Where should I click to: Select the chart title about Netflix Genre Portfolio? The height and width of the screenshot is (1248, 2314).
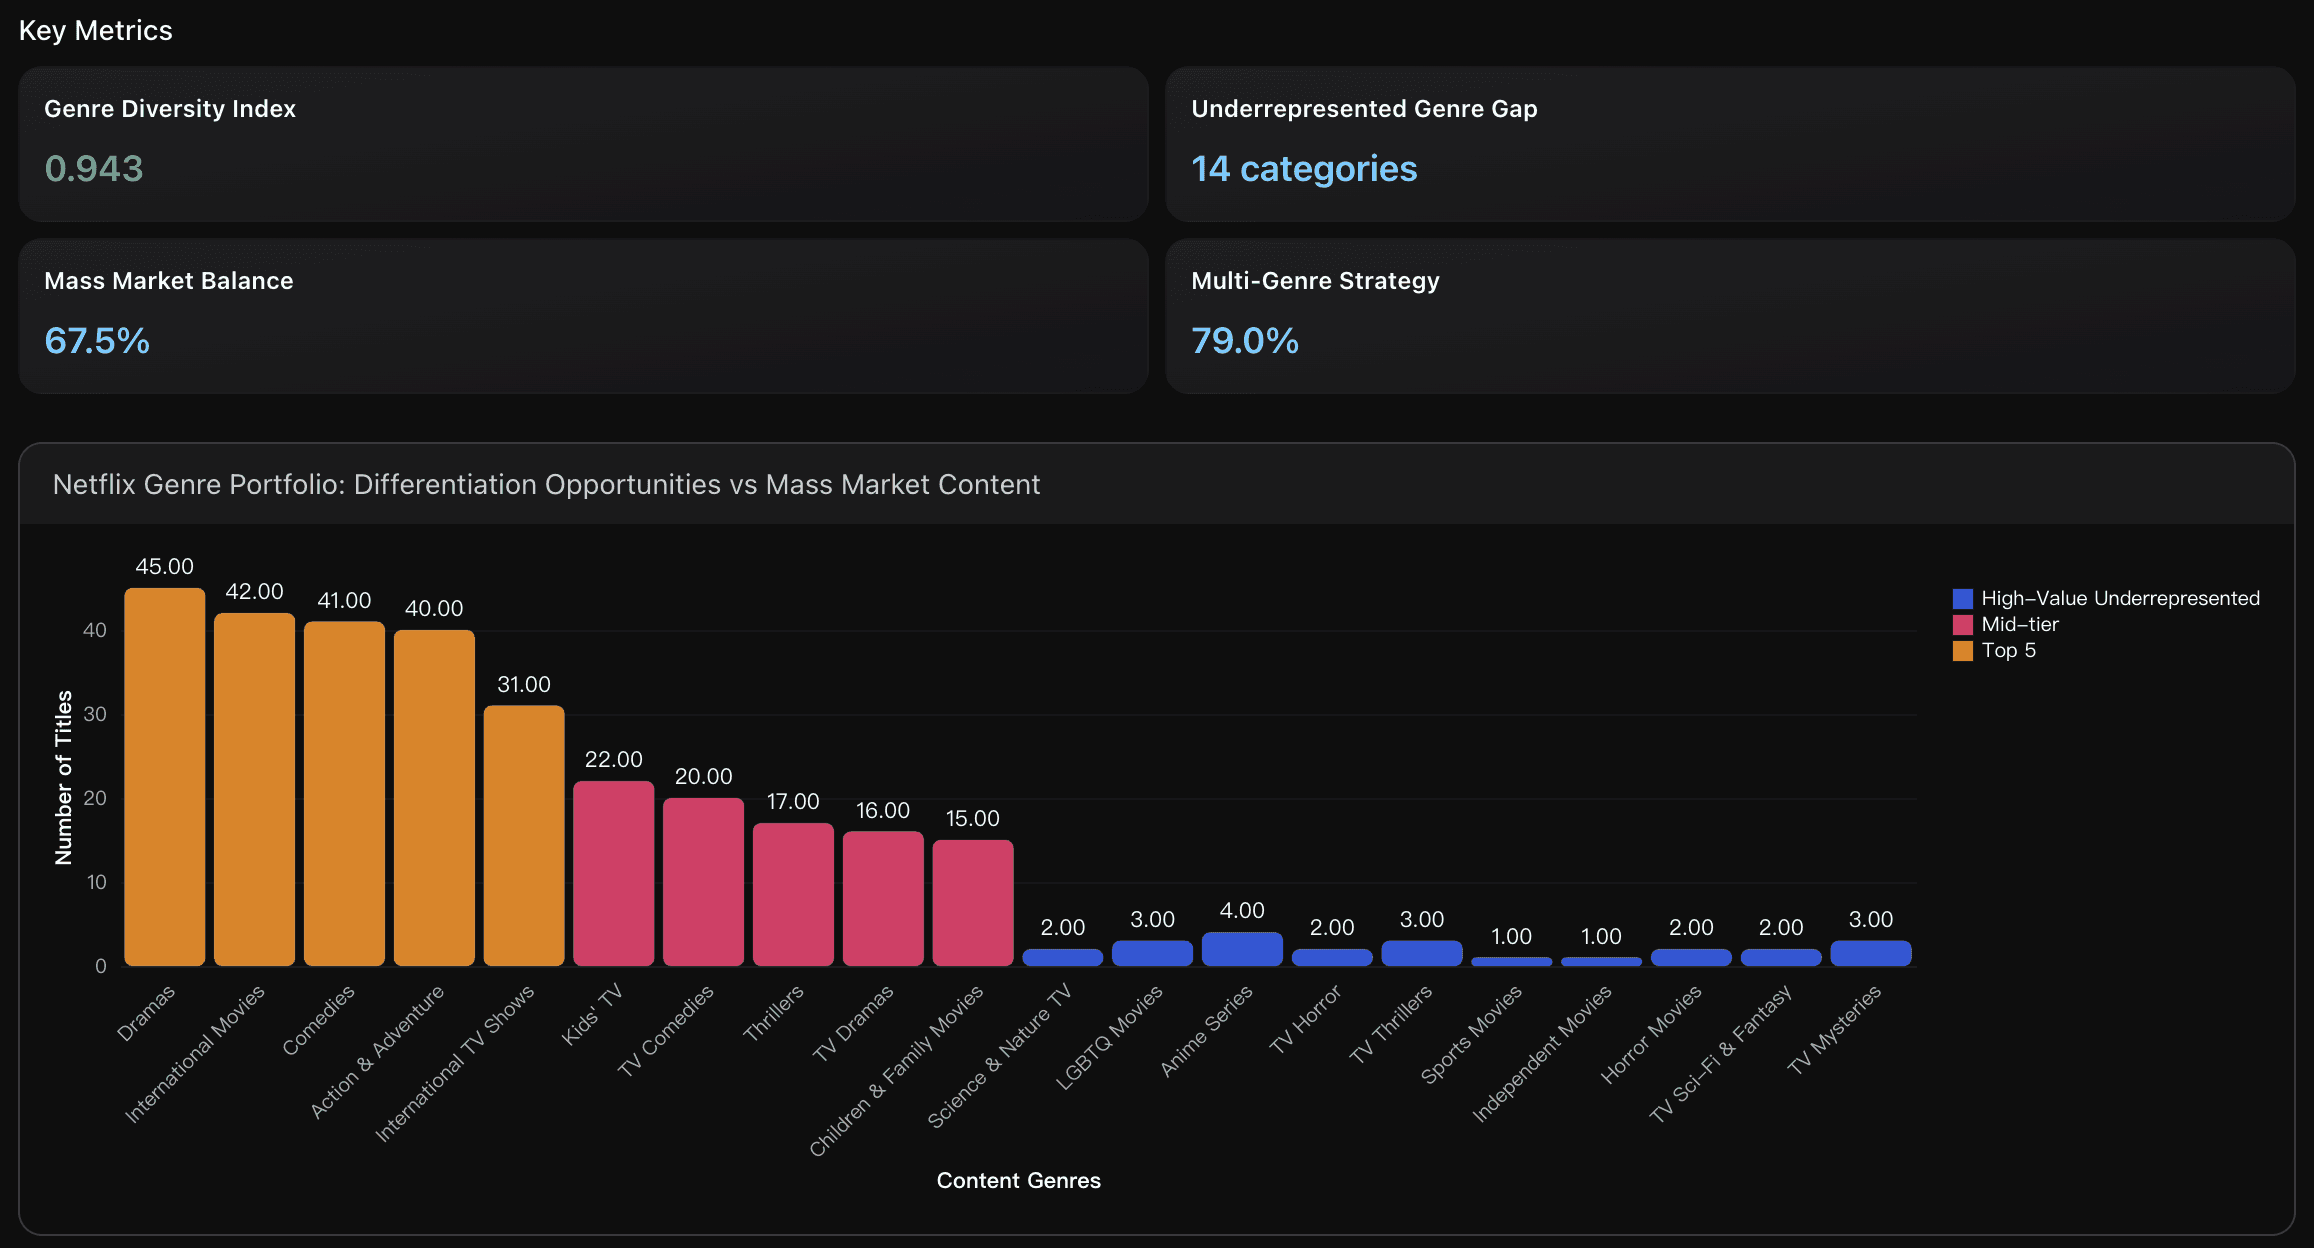pyautogui.click(x=546, y=485)
